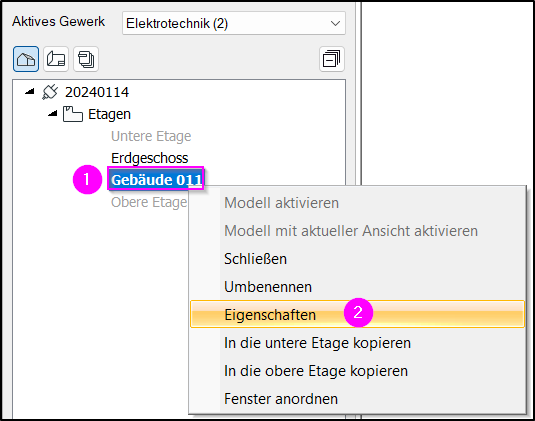
Task: Switch to the floor plan view icon
Action: [x=56, y=59]
